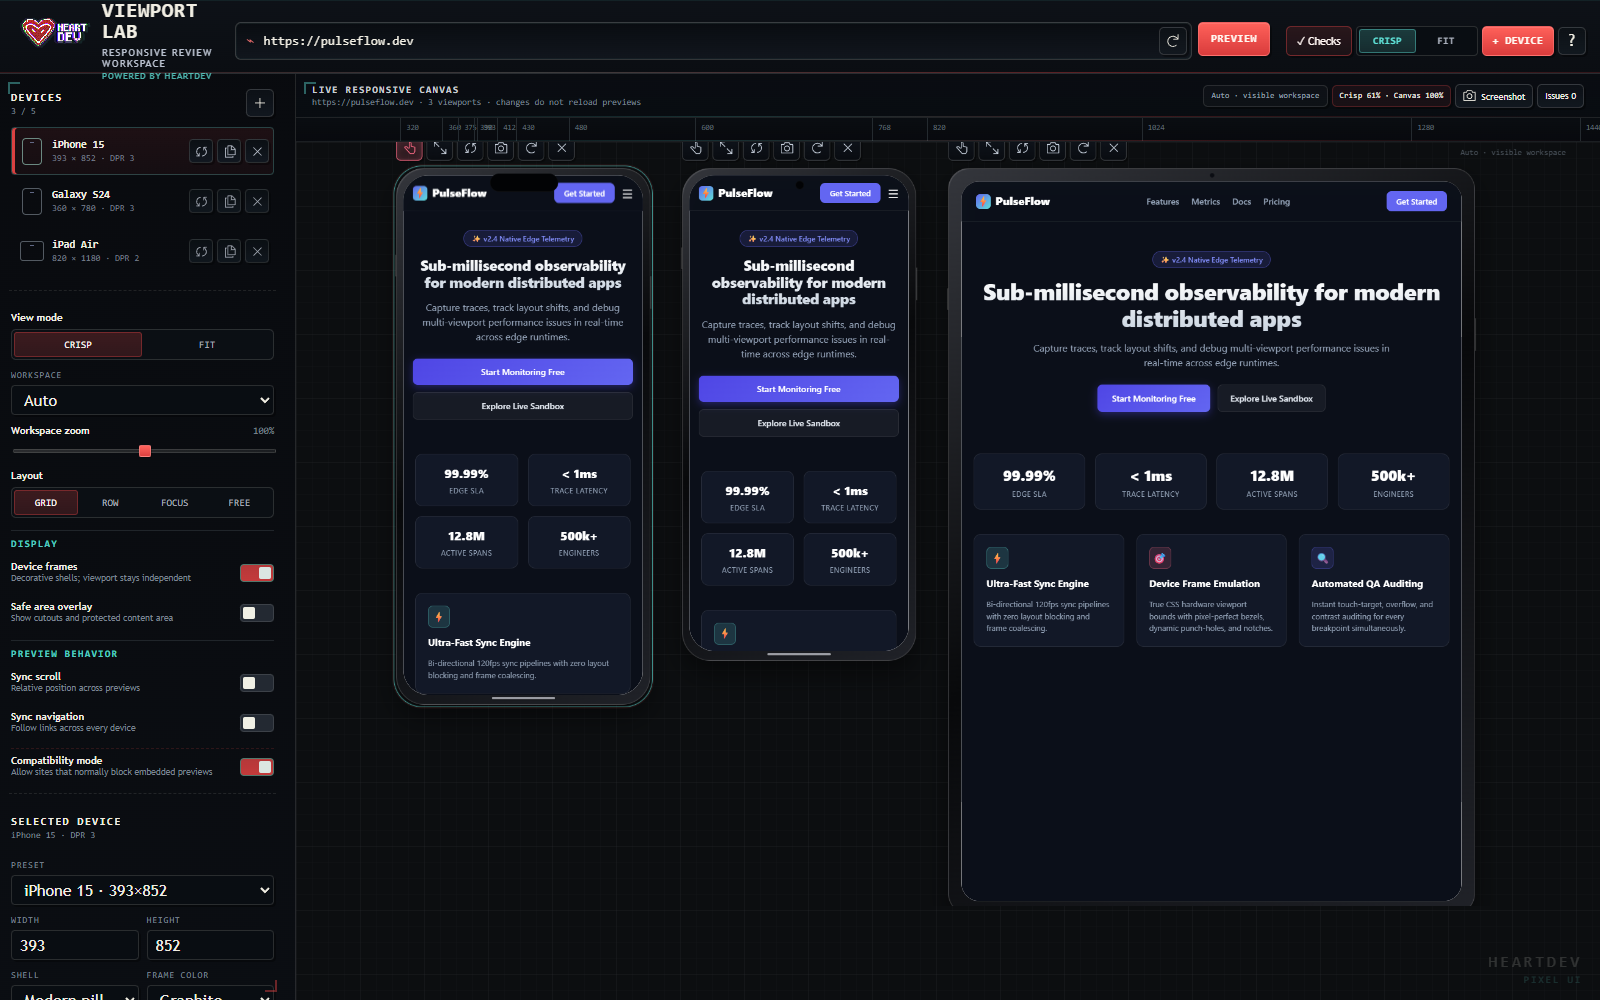Open the Issues 0 panel
The image size is (1600, 1000).
point(1560,96)
